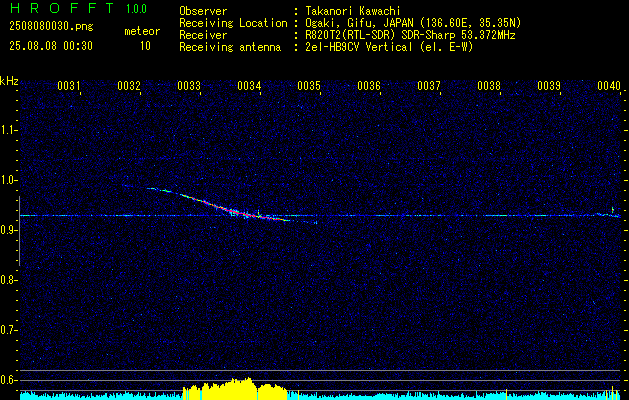The width and height of the screenshot is (629, 400).
Task: Click the Receiving antenna label
Action: point(230,47)
